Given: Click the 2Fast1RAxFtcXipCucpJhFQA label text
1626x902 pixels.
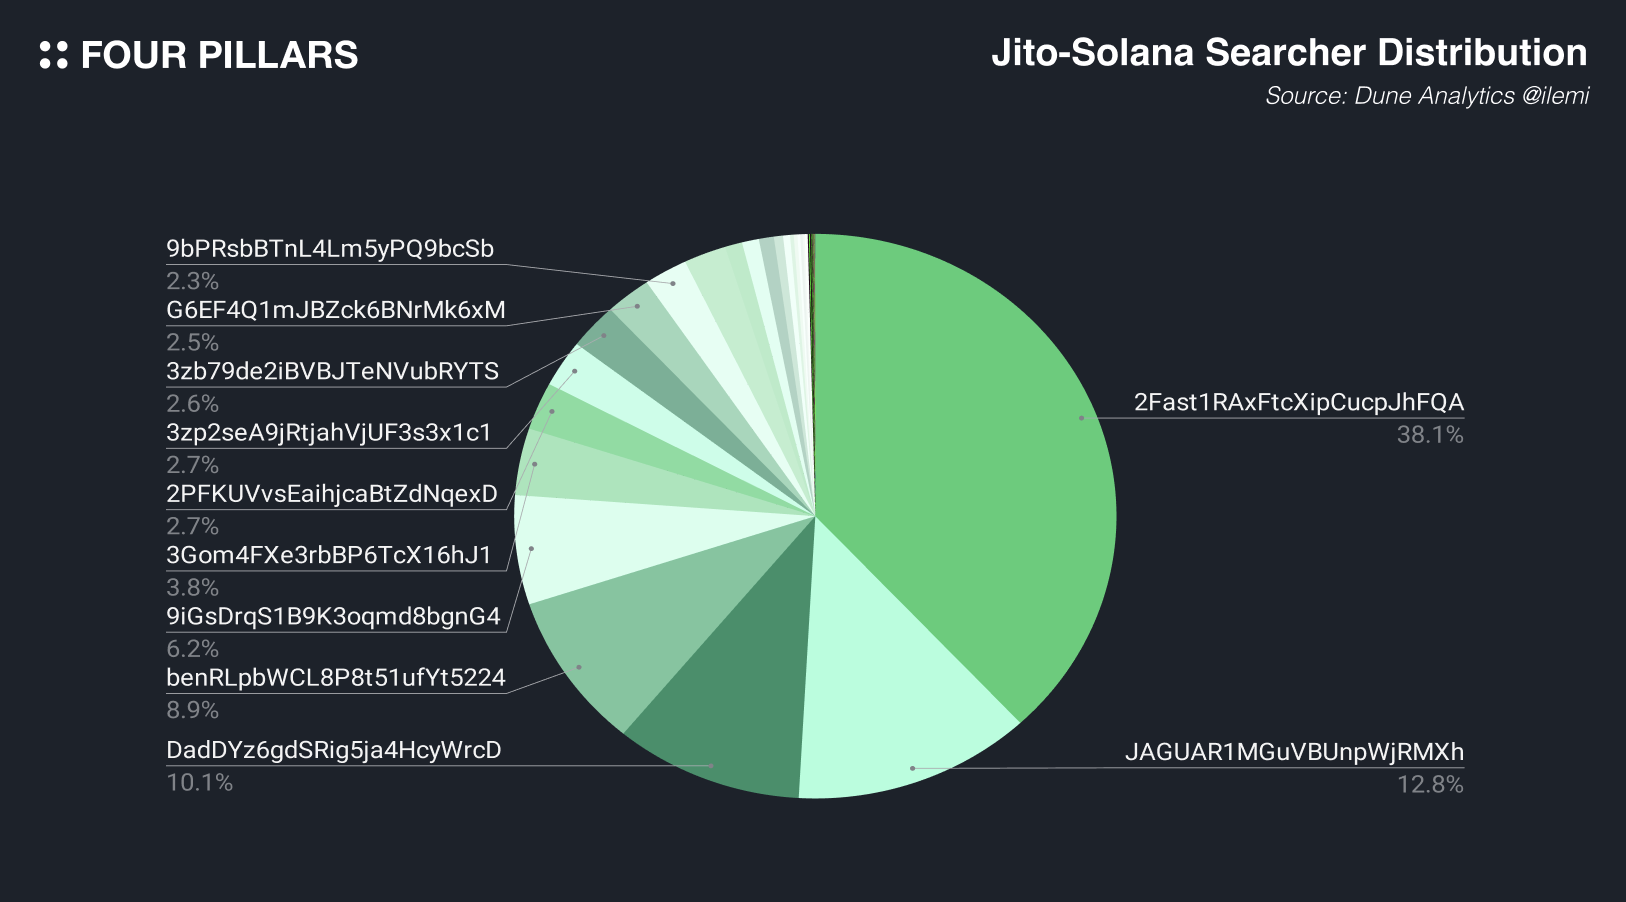Looking at the screenshot, I should click(1298, 402).
